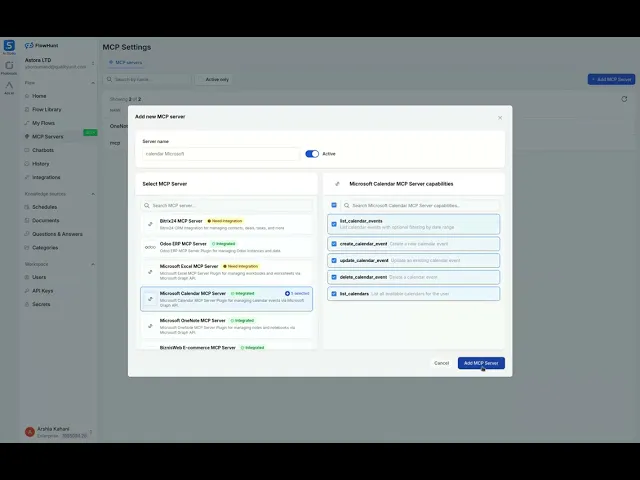The width and height of the screenshot is (640, 480).
Task: Click the Search Microsoft Calendar capabilities field
Action: pyautogui.click(x=420, y=205)
